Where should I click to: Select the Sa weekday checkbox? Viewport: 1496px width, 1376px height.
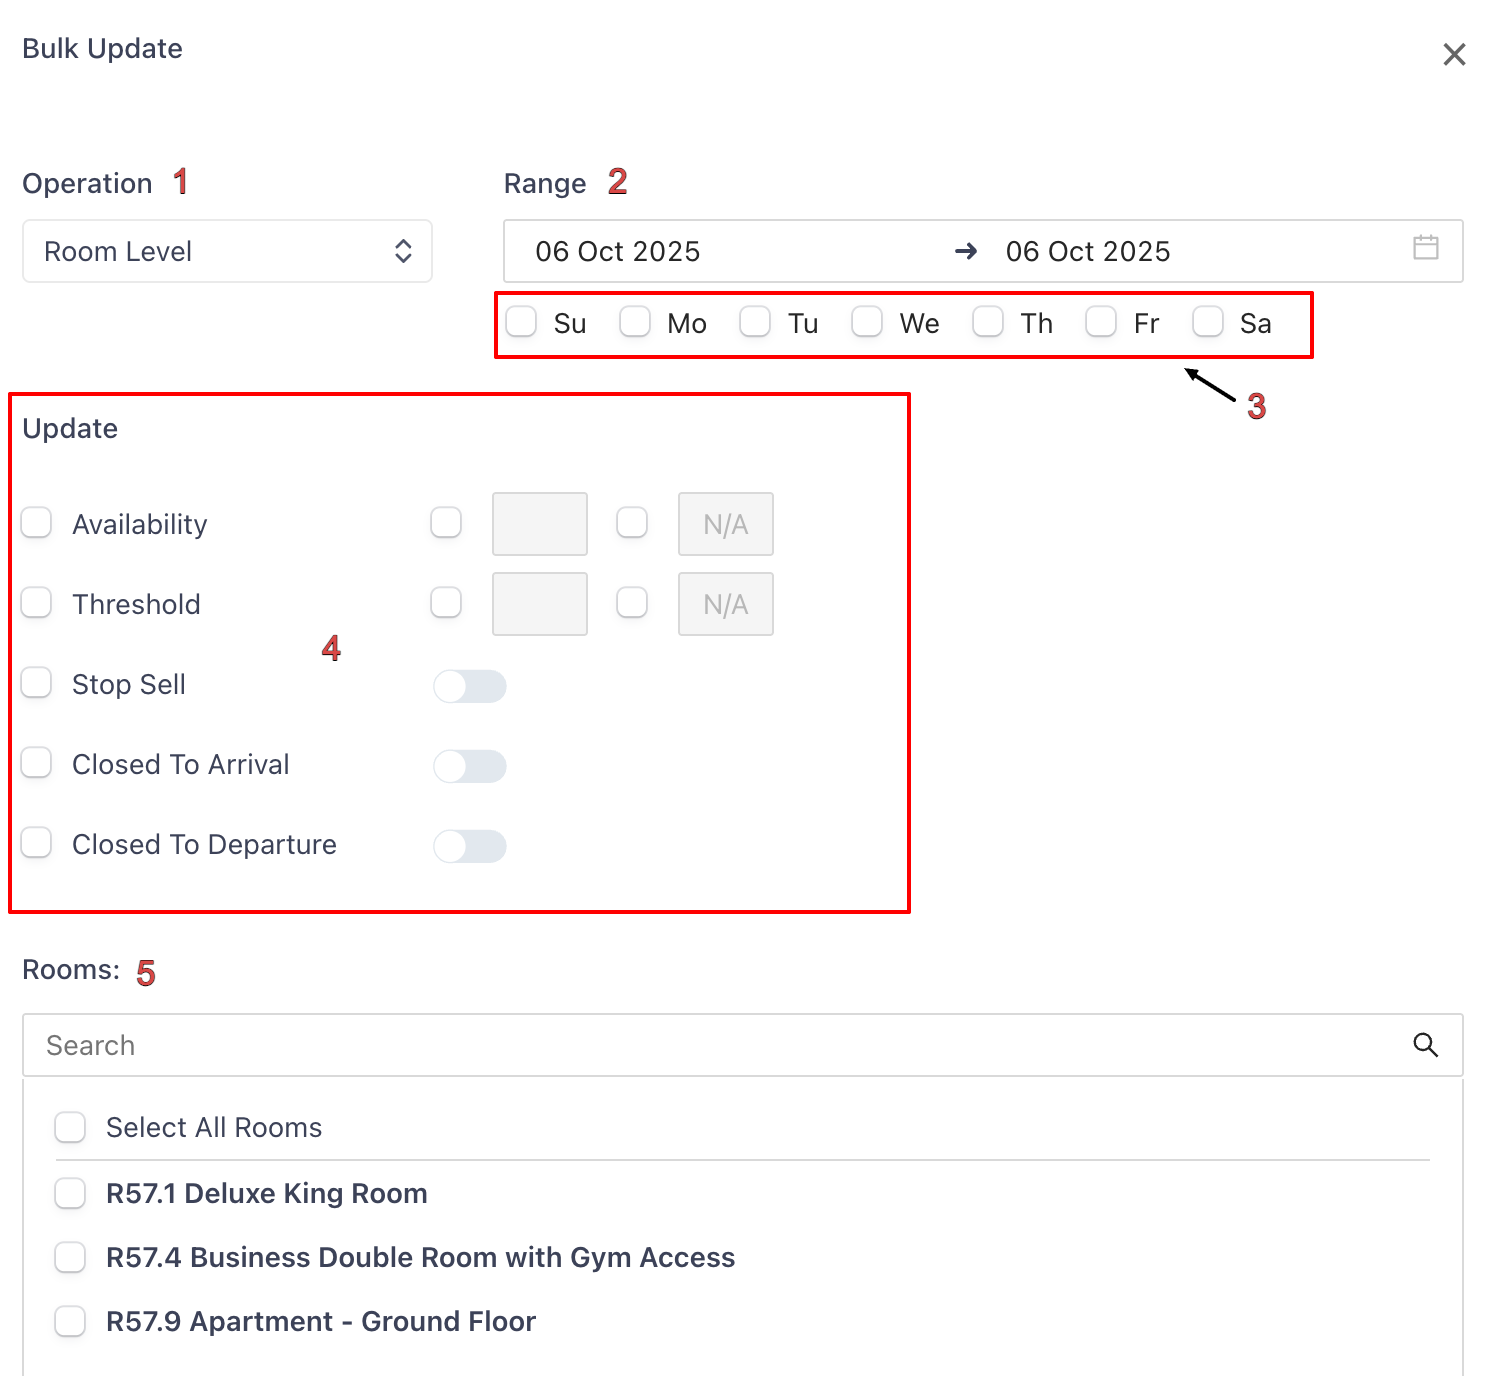[1208, 322]
